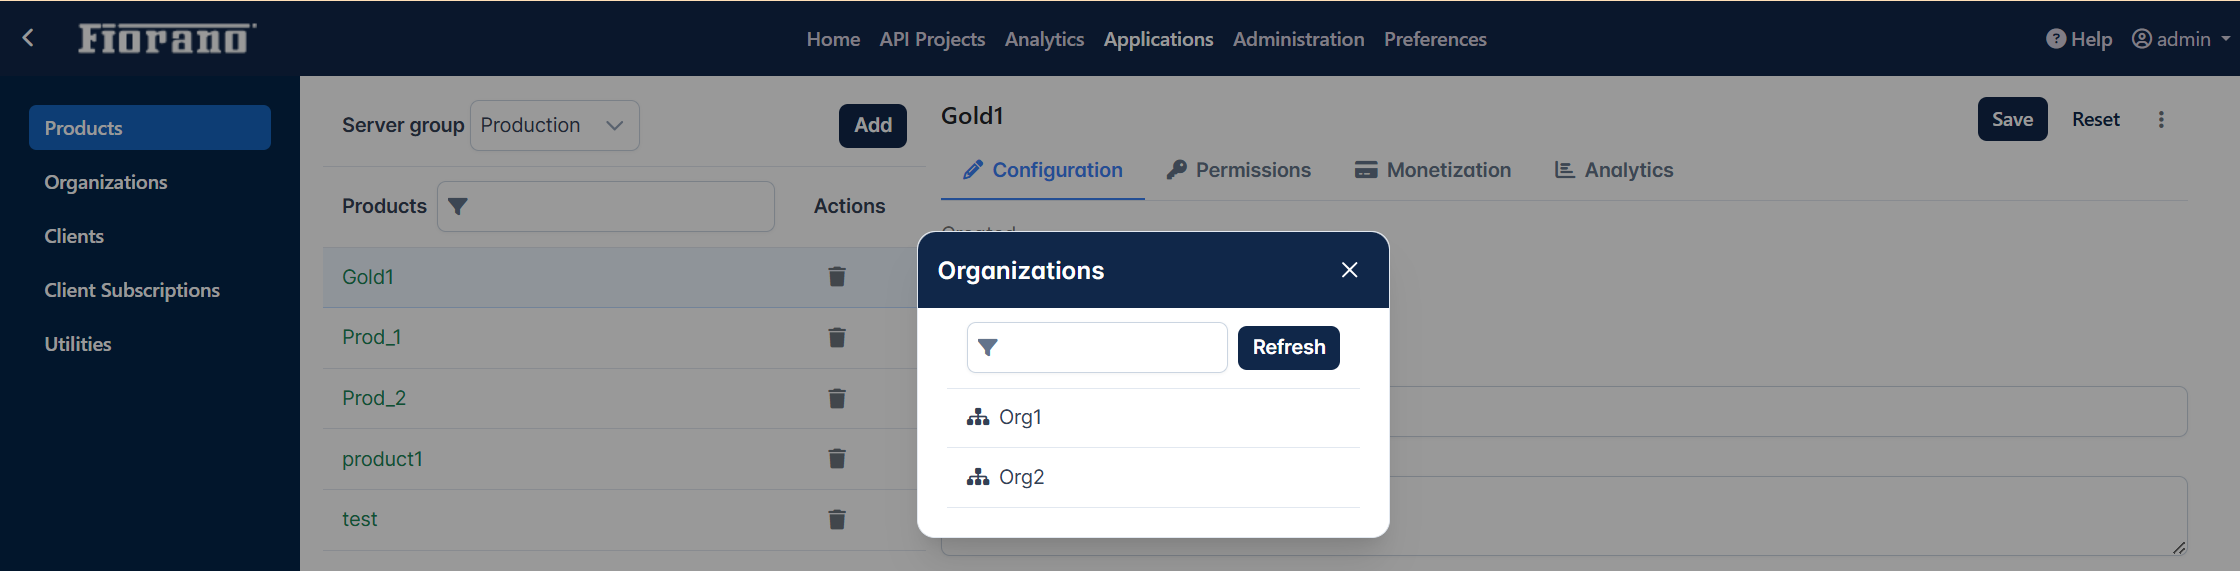Screen dimensions: 2240x571
Task: Click the trash icon for Prod_1
Action: pos(837,338)
